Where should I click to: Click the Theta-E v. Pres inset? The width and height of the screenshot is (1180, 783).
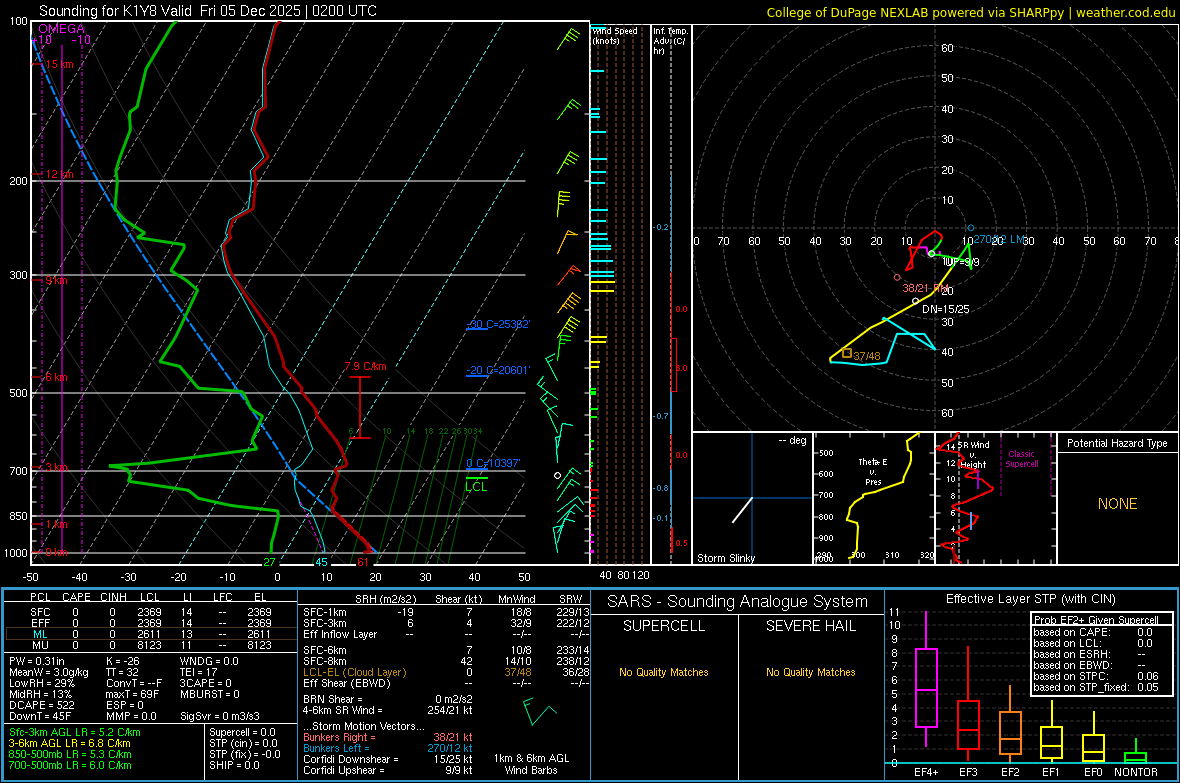pyautogui.click(x=874, y=498)
